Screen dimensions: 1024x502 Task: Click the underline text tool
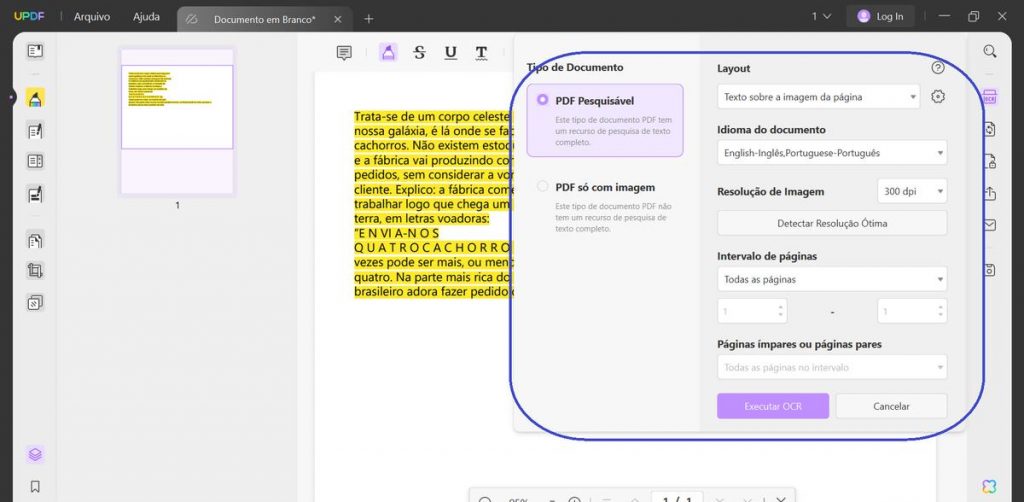451,53
